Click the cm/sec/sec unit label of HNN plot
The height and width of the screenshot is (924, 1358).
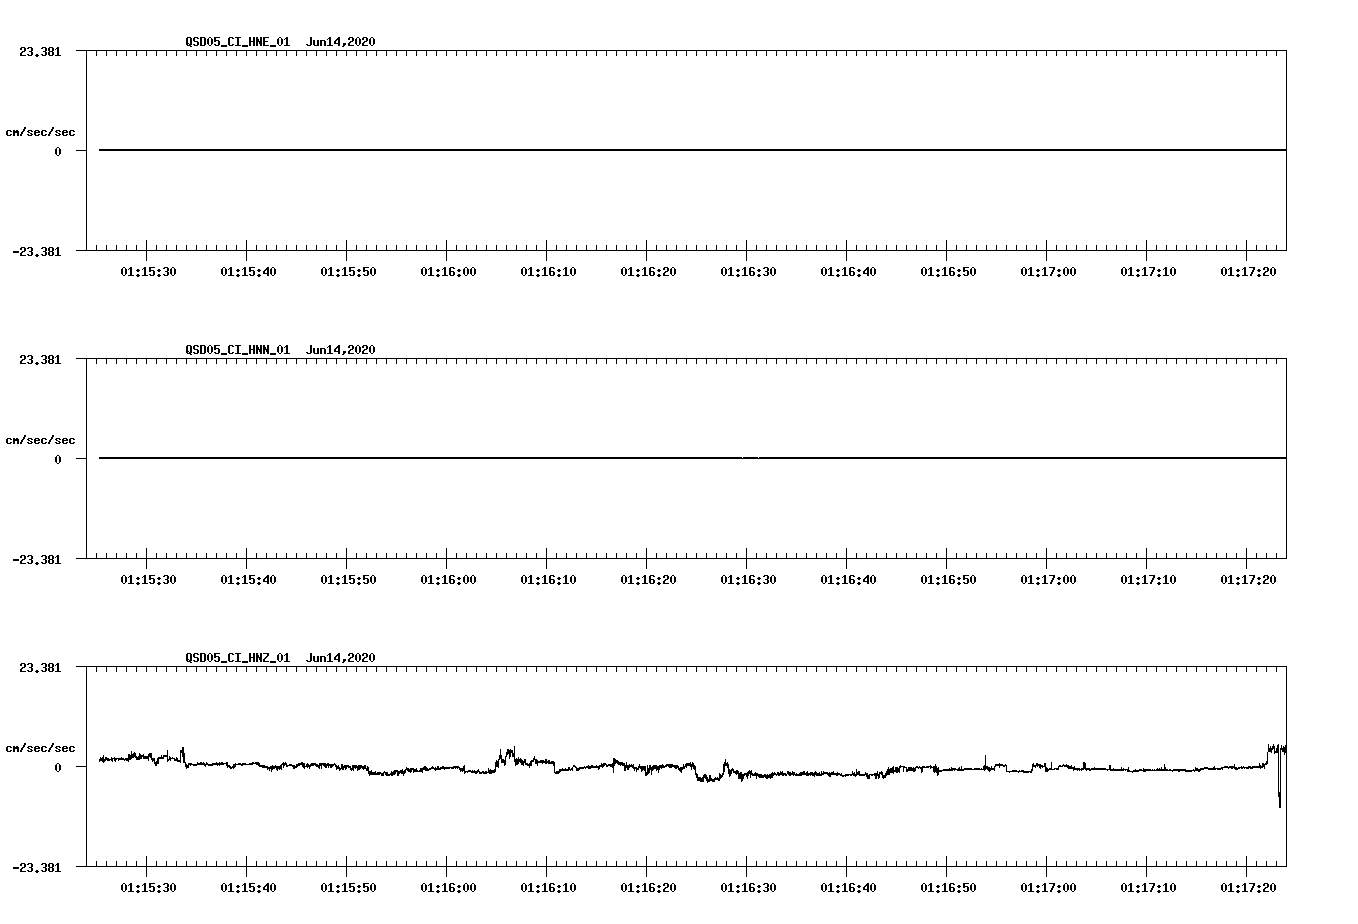(40, 441)
